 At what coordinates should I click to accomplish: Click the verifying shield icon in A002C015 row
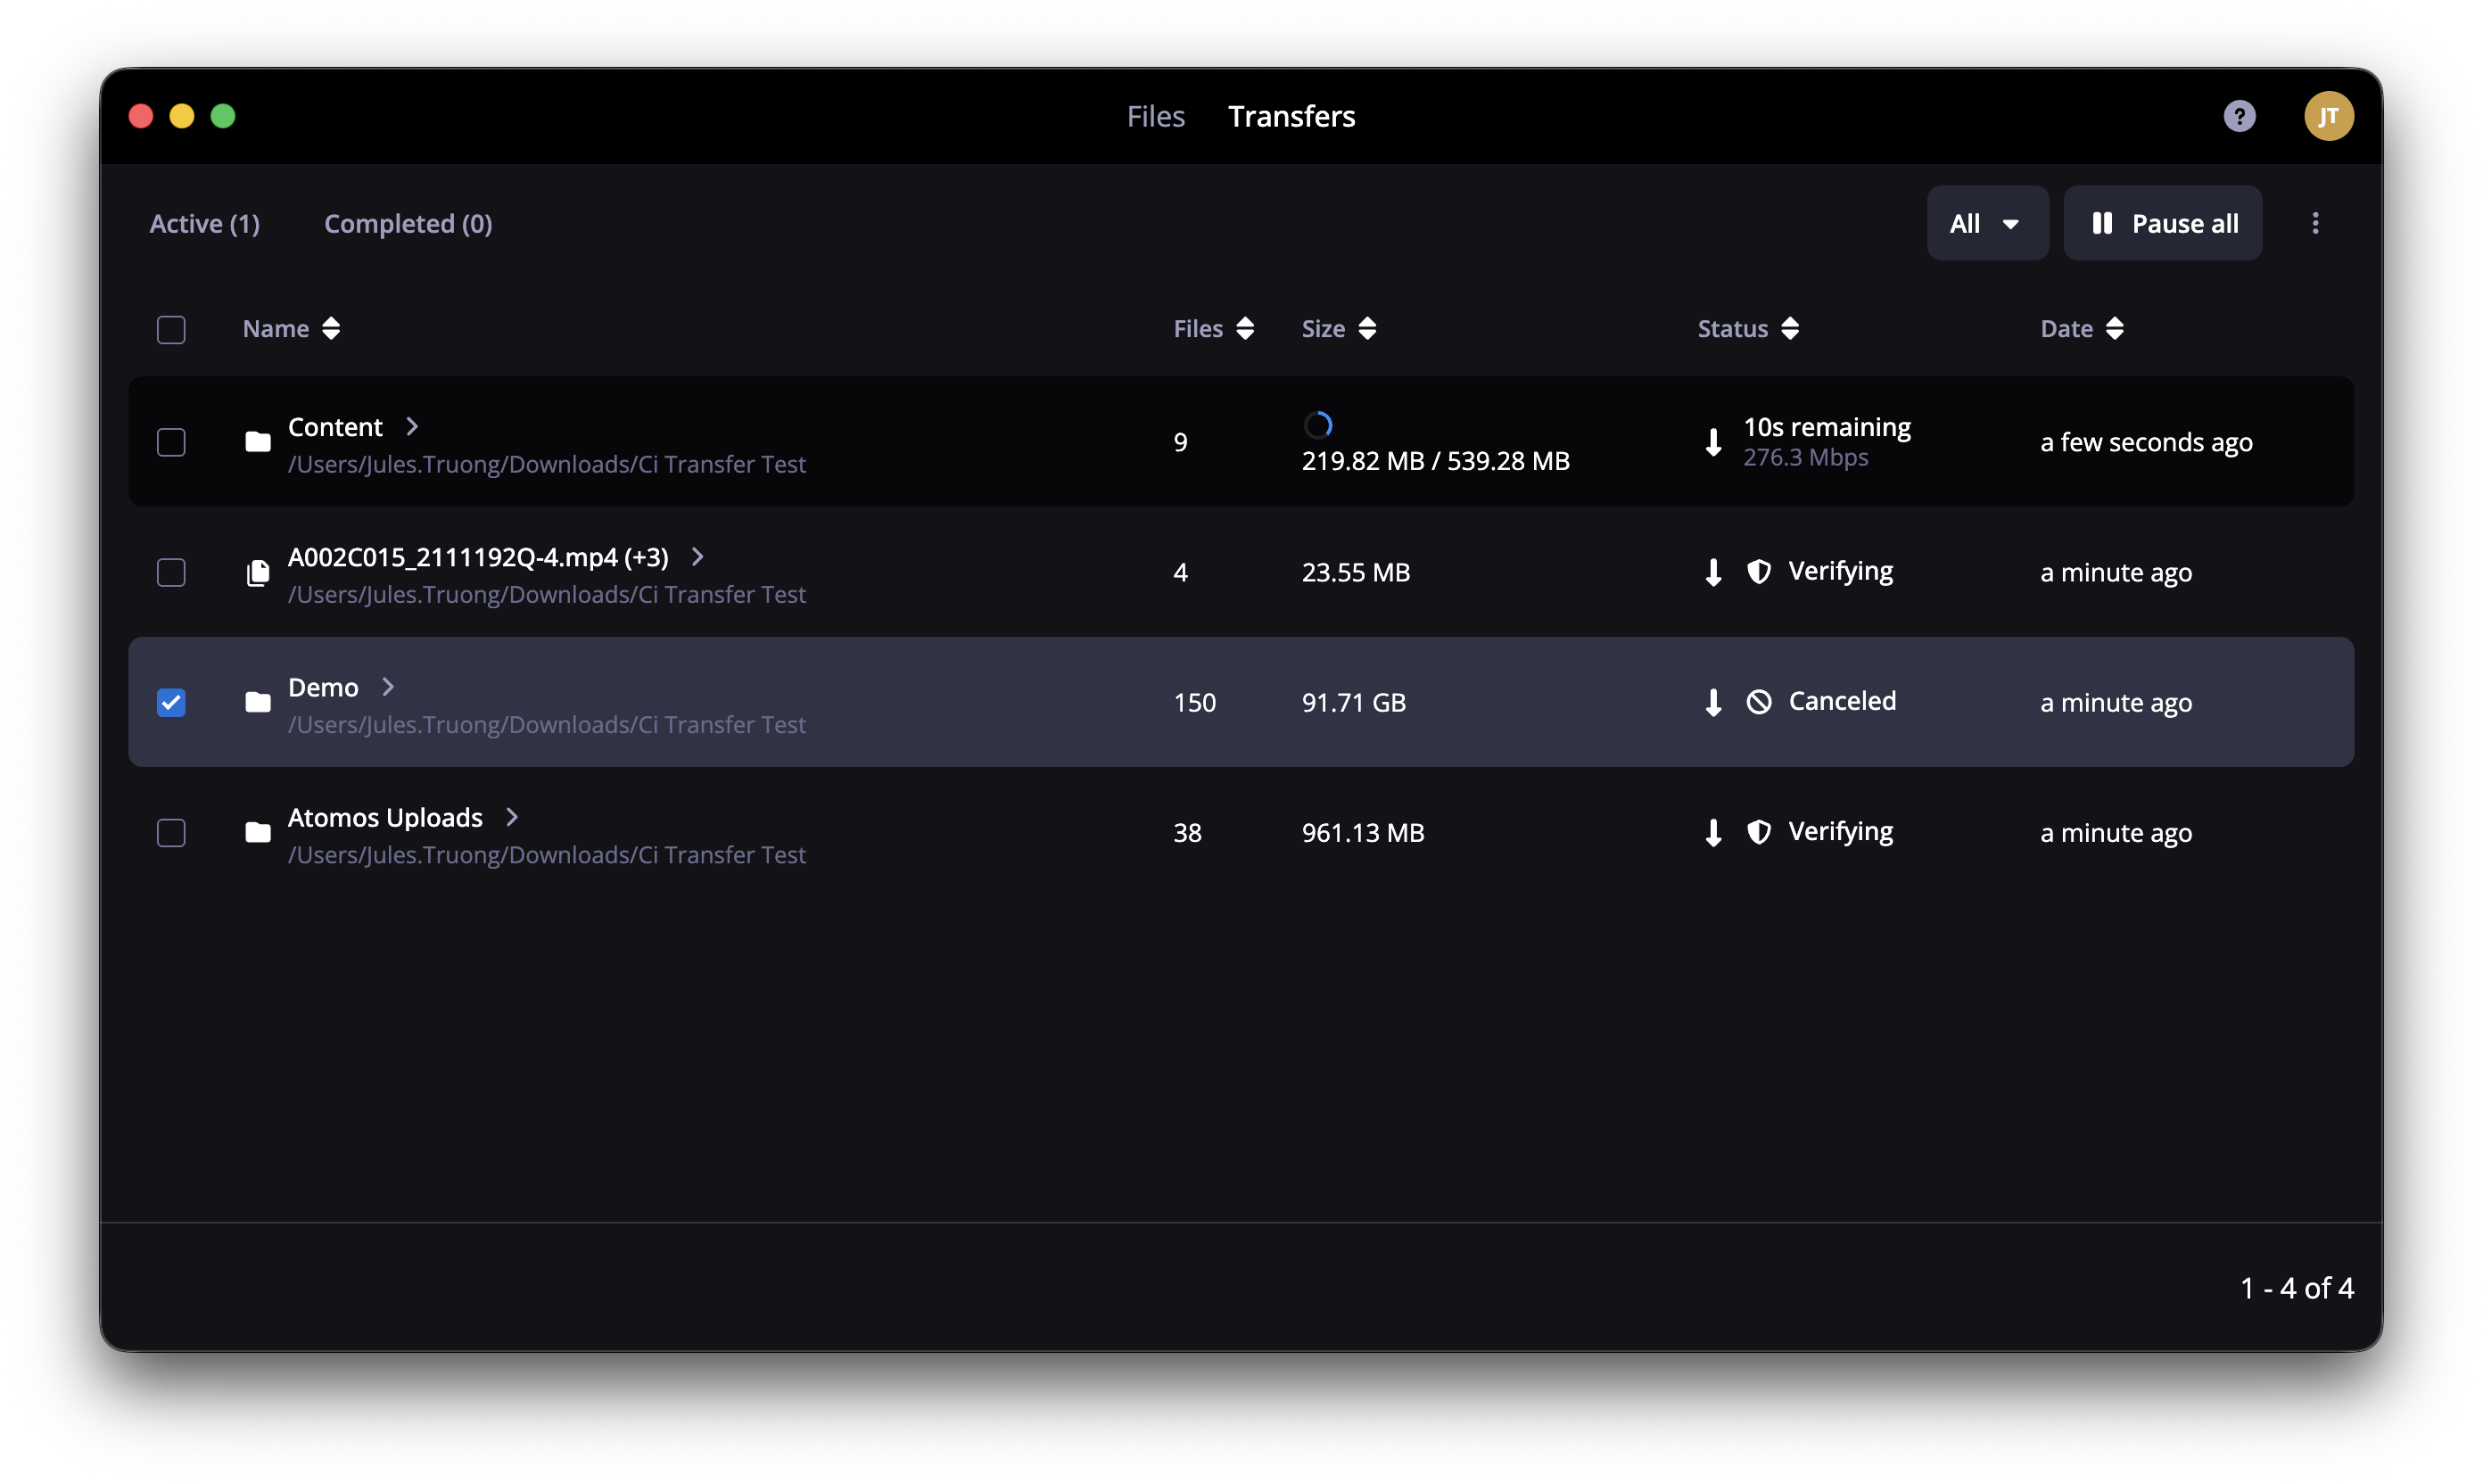pyautogui.click(x=1758, y=572)
